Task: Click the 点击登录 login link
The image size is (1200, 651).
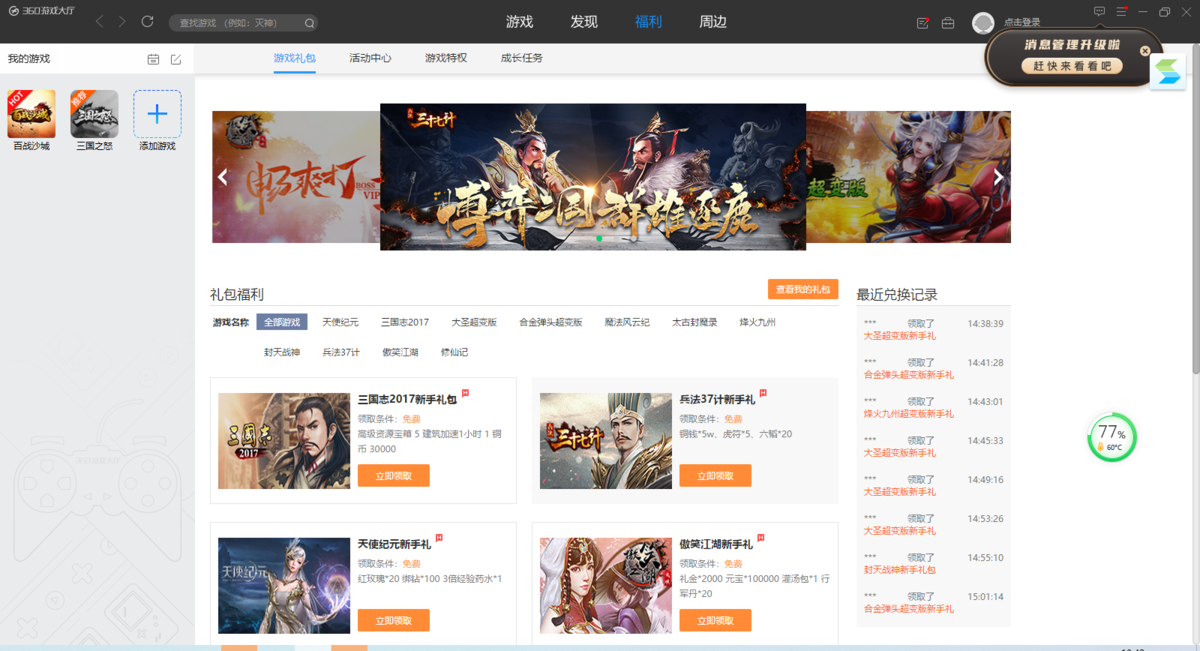Action: 1022,23
